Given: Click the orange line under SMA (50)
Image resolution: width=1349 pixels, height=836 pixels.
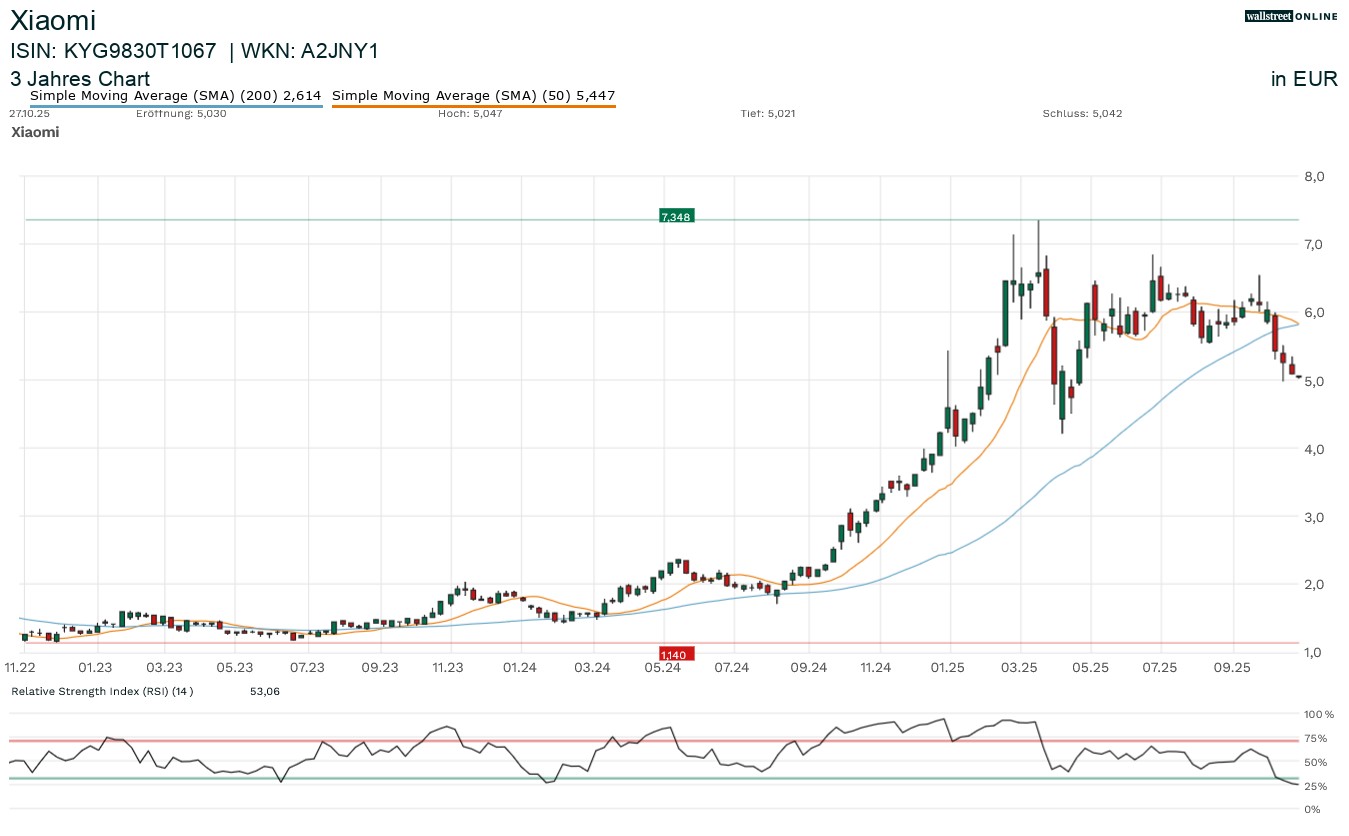Looking at the screenshot, I should 473,106.
